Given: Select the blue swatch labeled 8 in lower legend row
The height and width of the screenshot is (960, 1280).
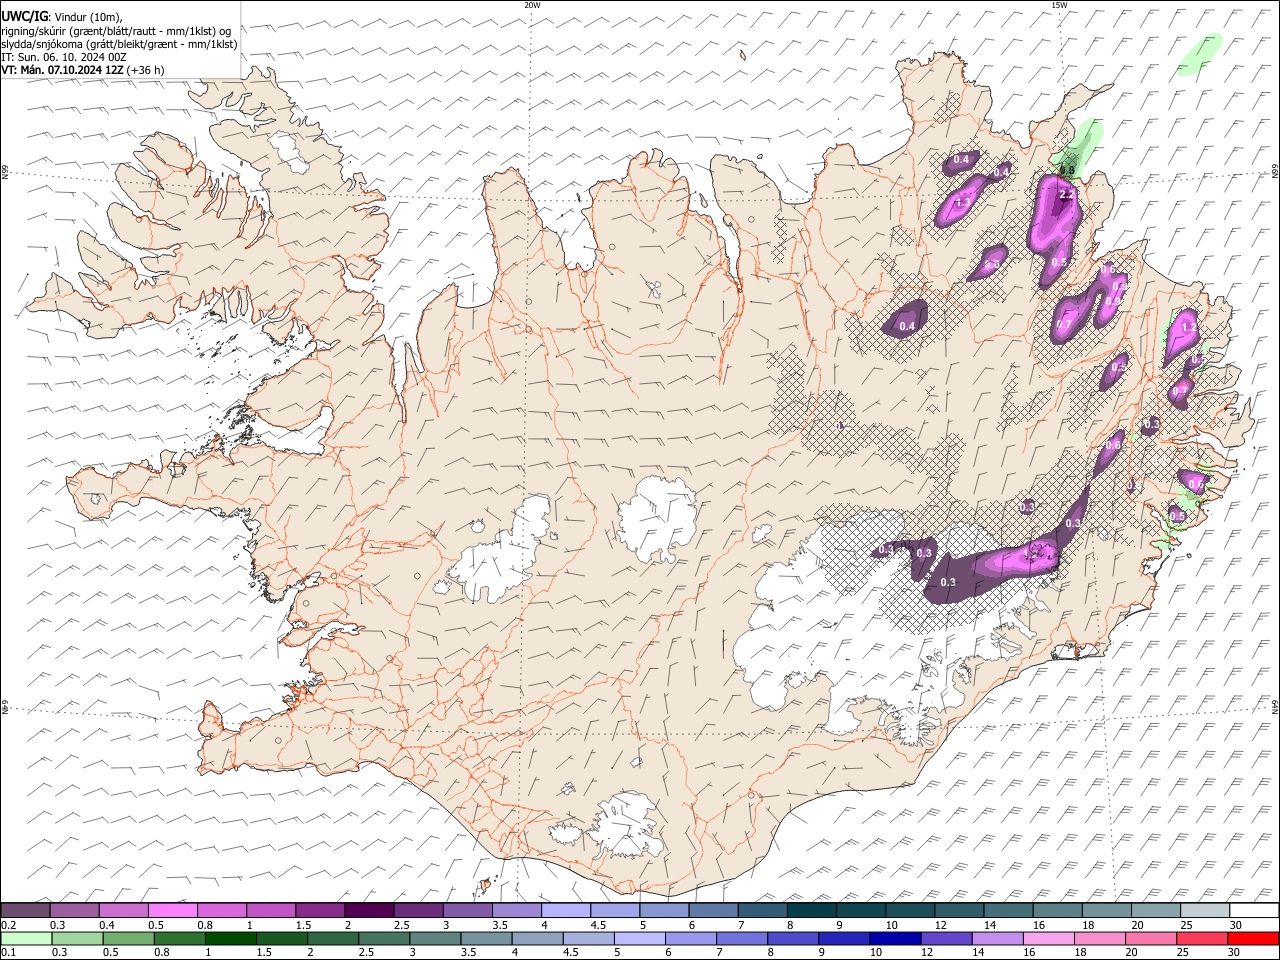Looking at the screenshot, I should coord(793,938).
